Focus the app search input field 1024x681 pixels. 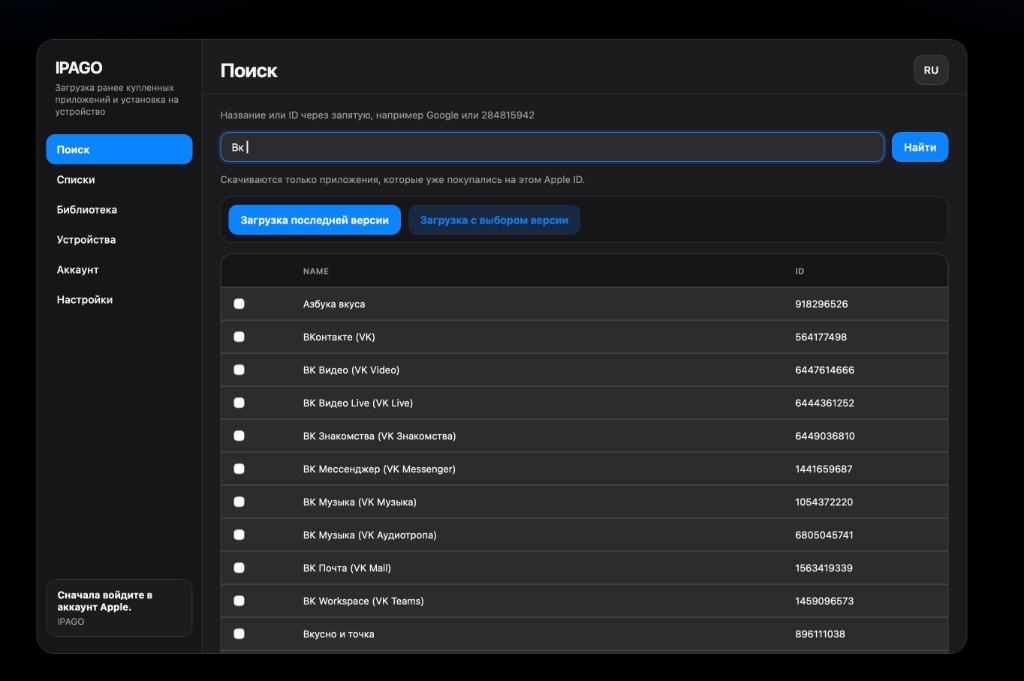[552, 147]
